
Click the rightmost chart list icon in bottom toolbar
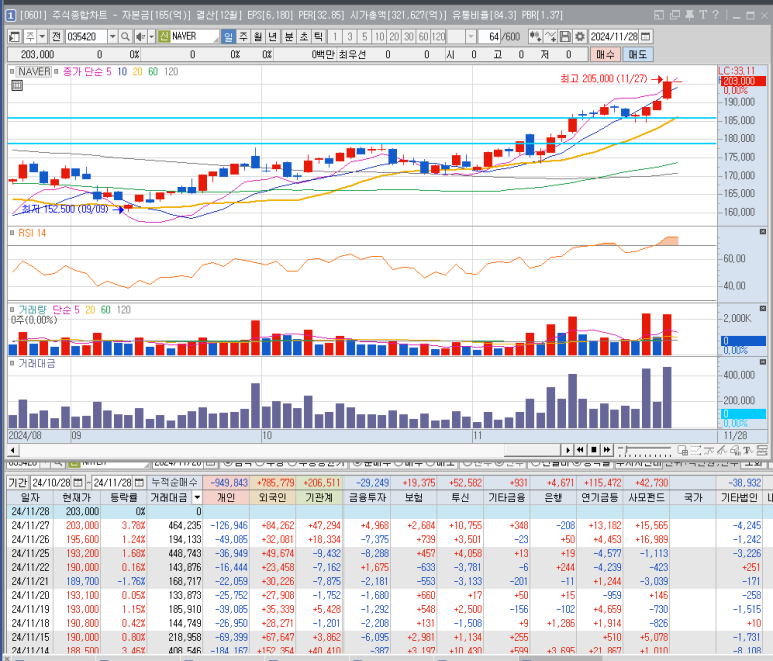762,450
